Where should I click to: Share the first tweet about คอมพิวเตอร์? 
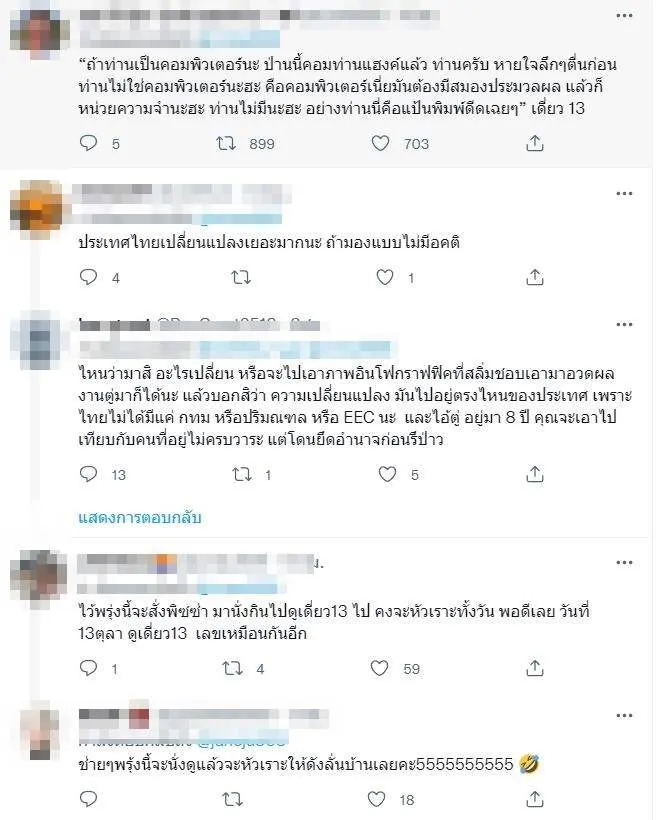[535, 143]
